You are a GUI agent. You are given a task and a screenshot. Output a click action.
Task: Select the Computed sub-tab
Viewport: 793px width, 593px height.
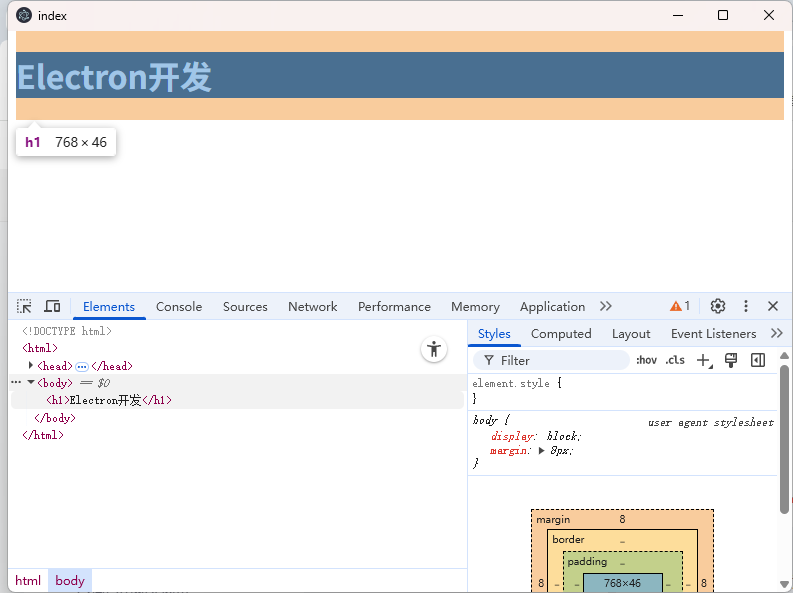click(x=561, y=334)
